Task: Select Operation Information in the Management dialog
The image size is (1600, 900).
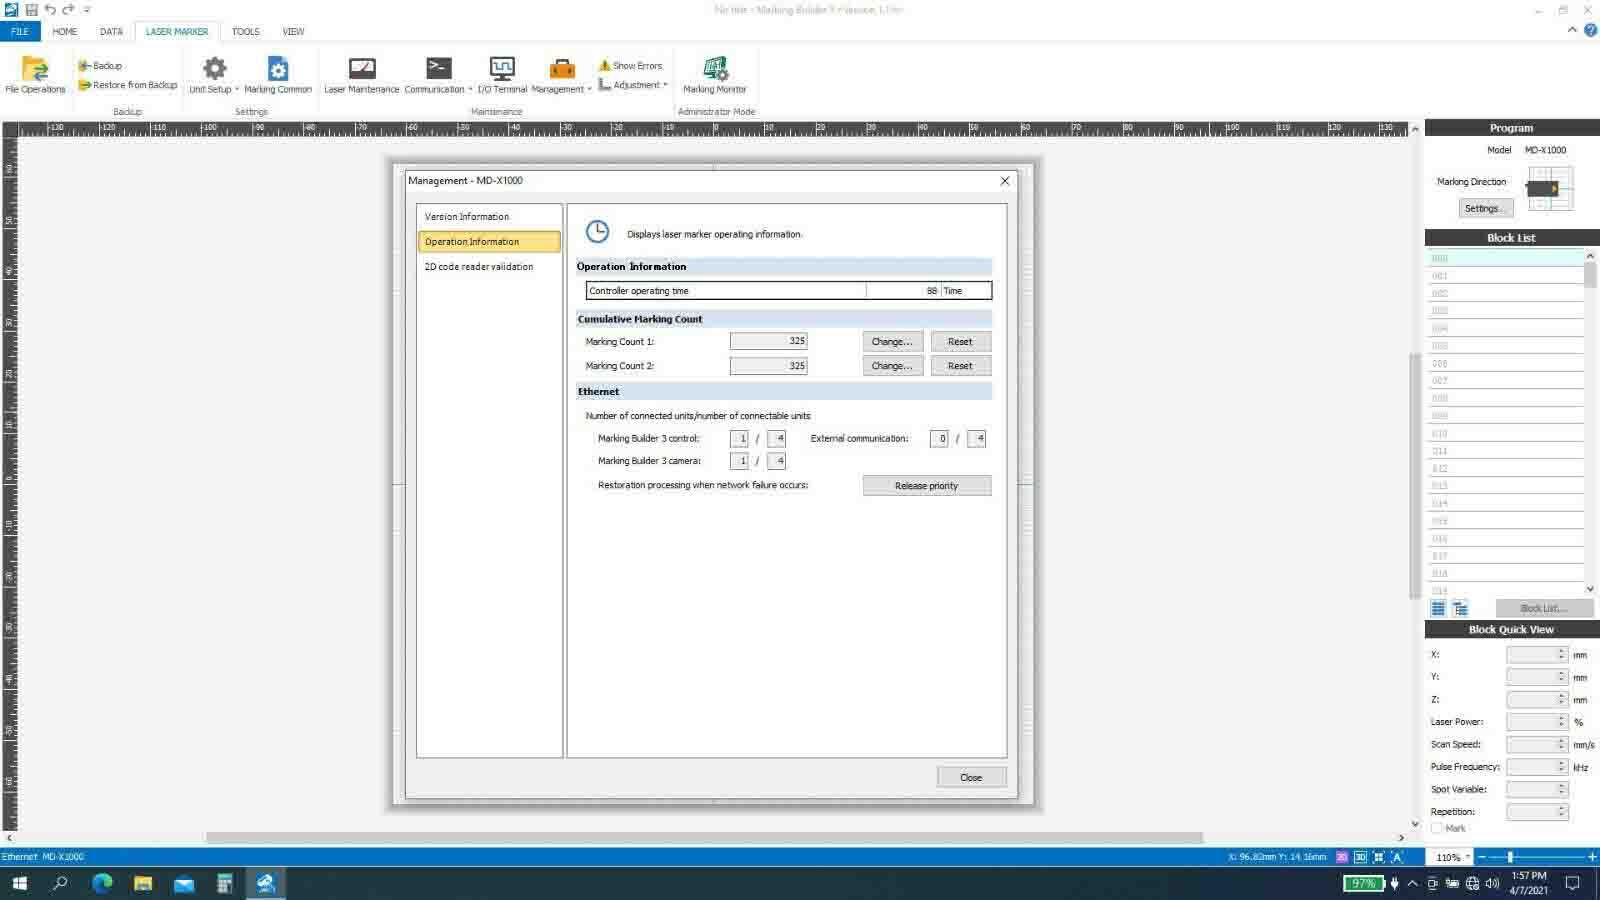Action: 489,241
